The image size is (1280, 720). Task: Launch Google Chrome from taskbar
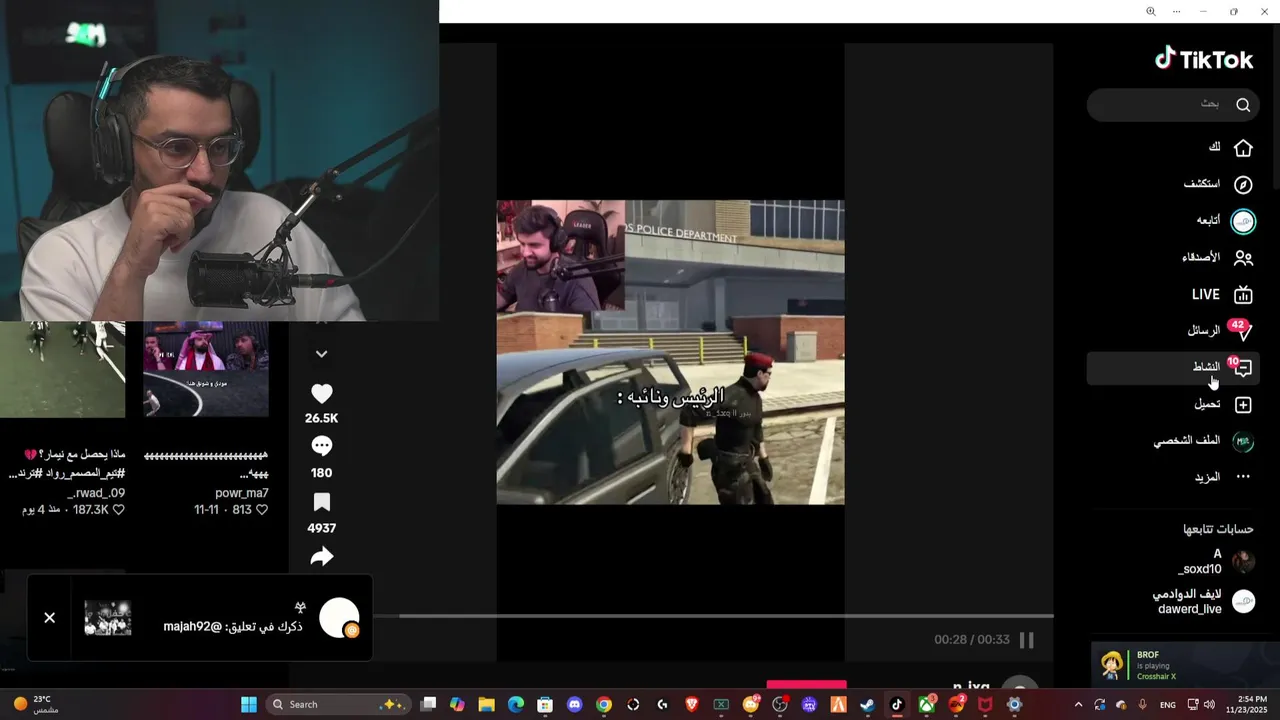click(x=603, y=705)
